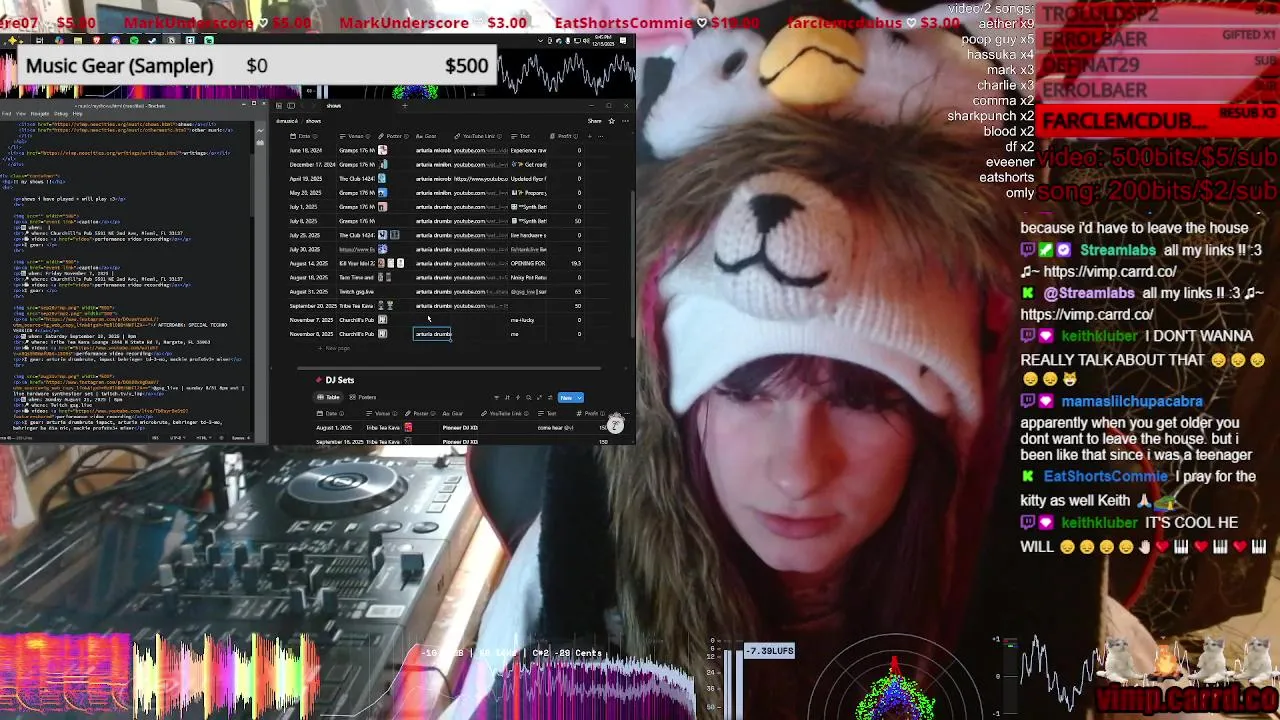Click the round help bubble in Notion

pos(615,425)
